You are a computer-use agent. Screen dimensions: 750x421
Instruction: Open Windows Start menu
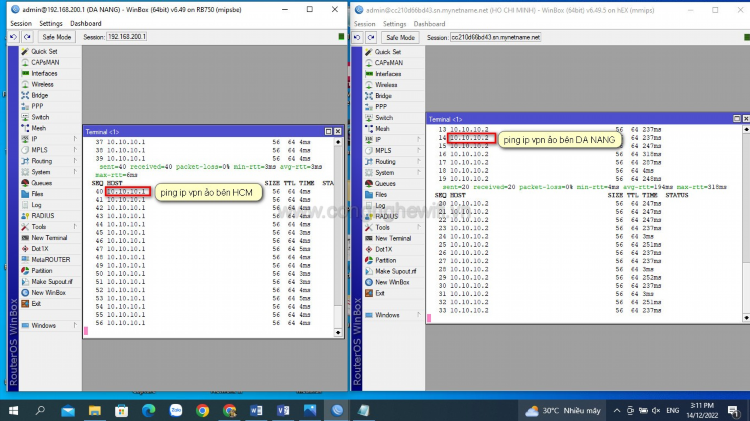coord(13,410)
